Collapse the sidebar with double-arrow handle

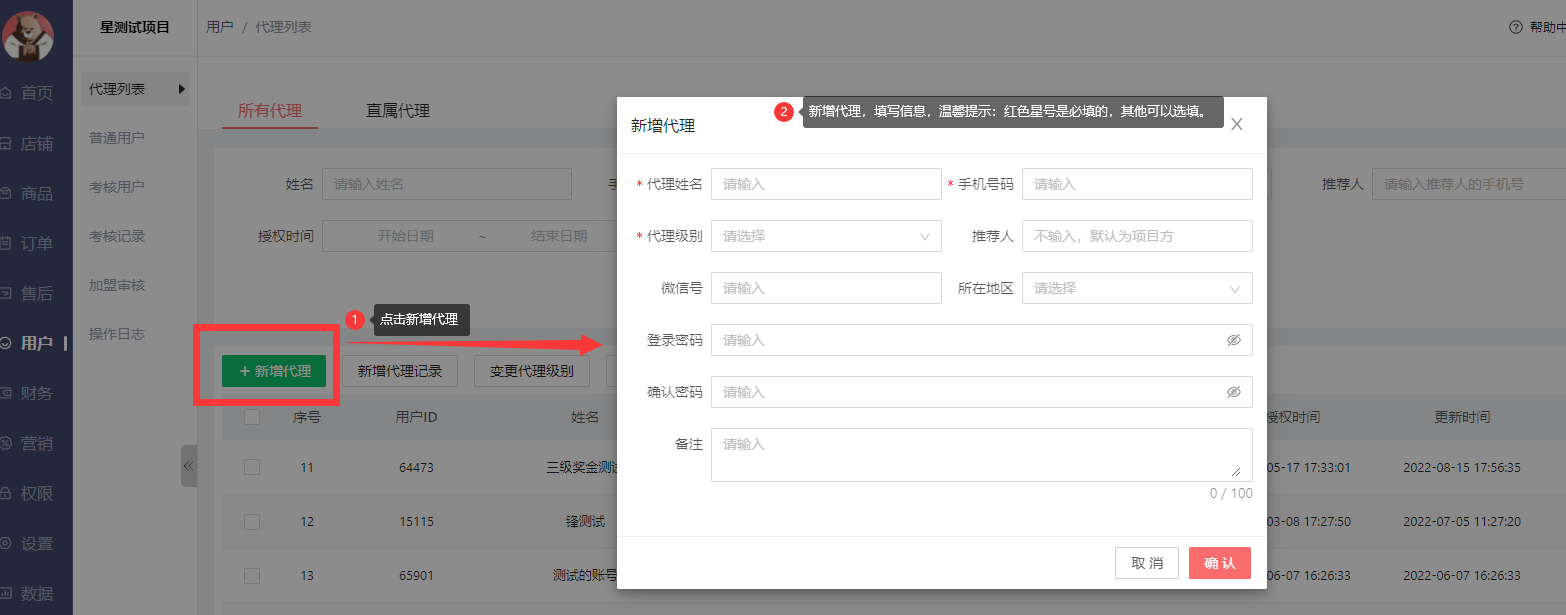click(x=188, y=466)
